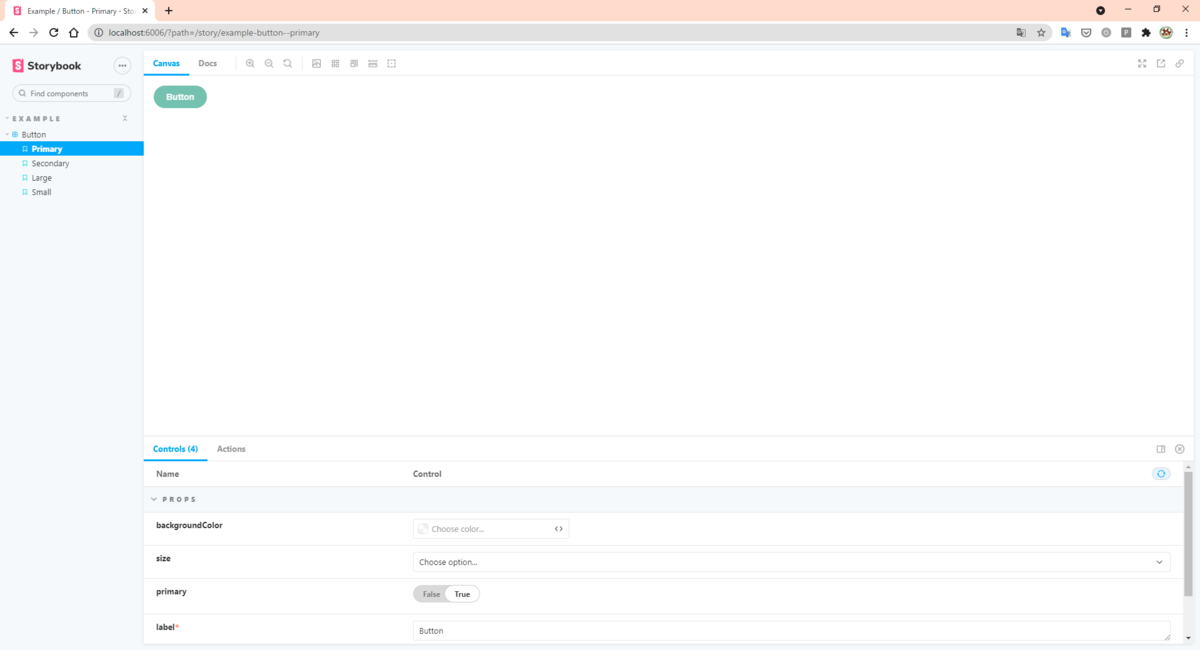This screenshot has width=1200, height=650.
Task: Click backgroundColor color swatch
Action: pos(423,529)
